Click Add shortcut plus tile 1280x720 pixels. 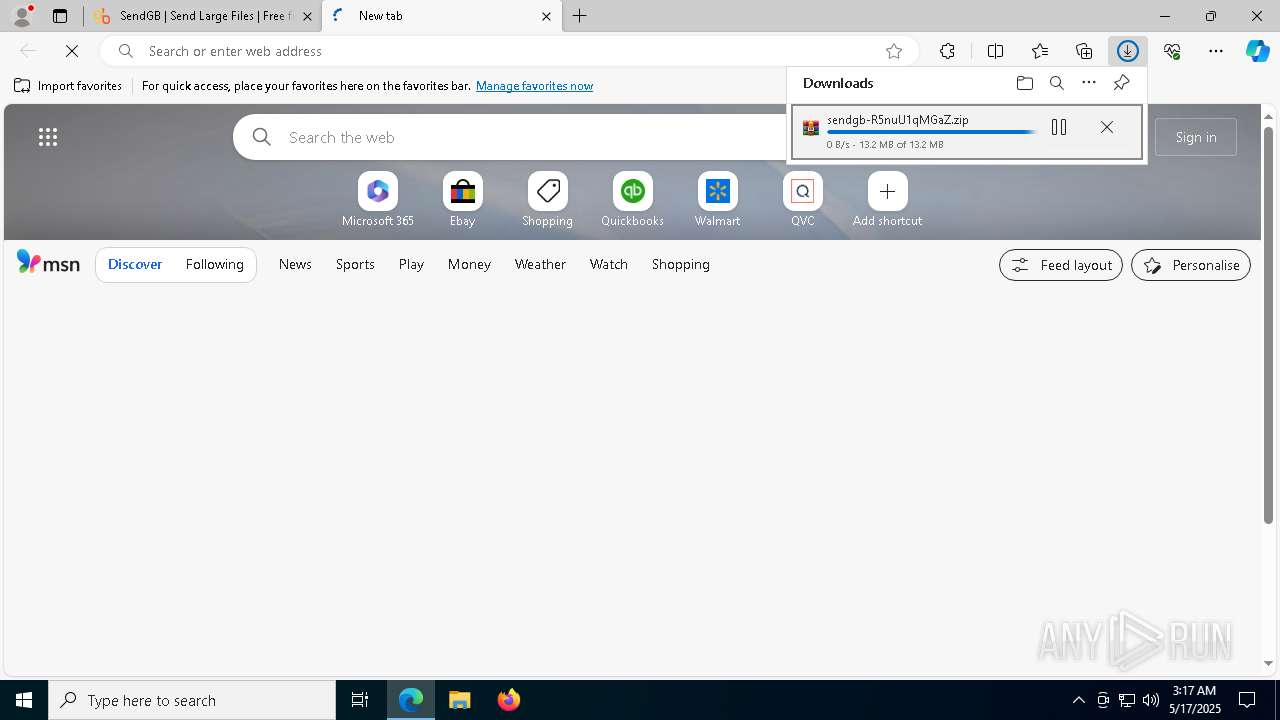click(888, 200)
